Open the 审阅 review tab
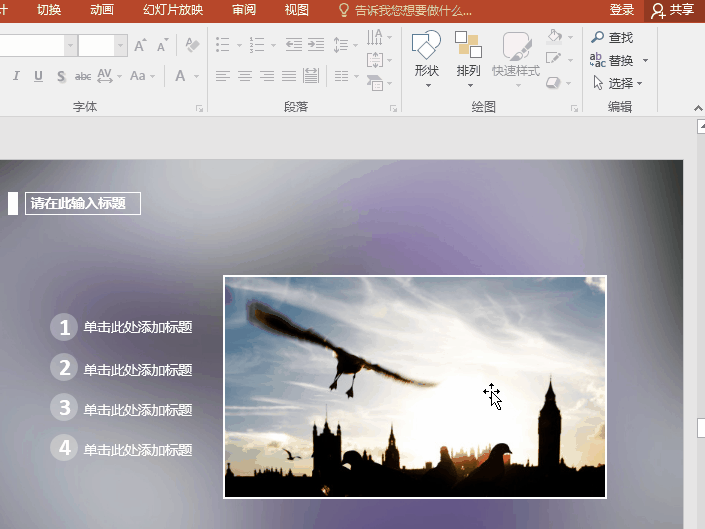 click(244, 10)
